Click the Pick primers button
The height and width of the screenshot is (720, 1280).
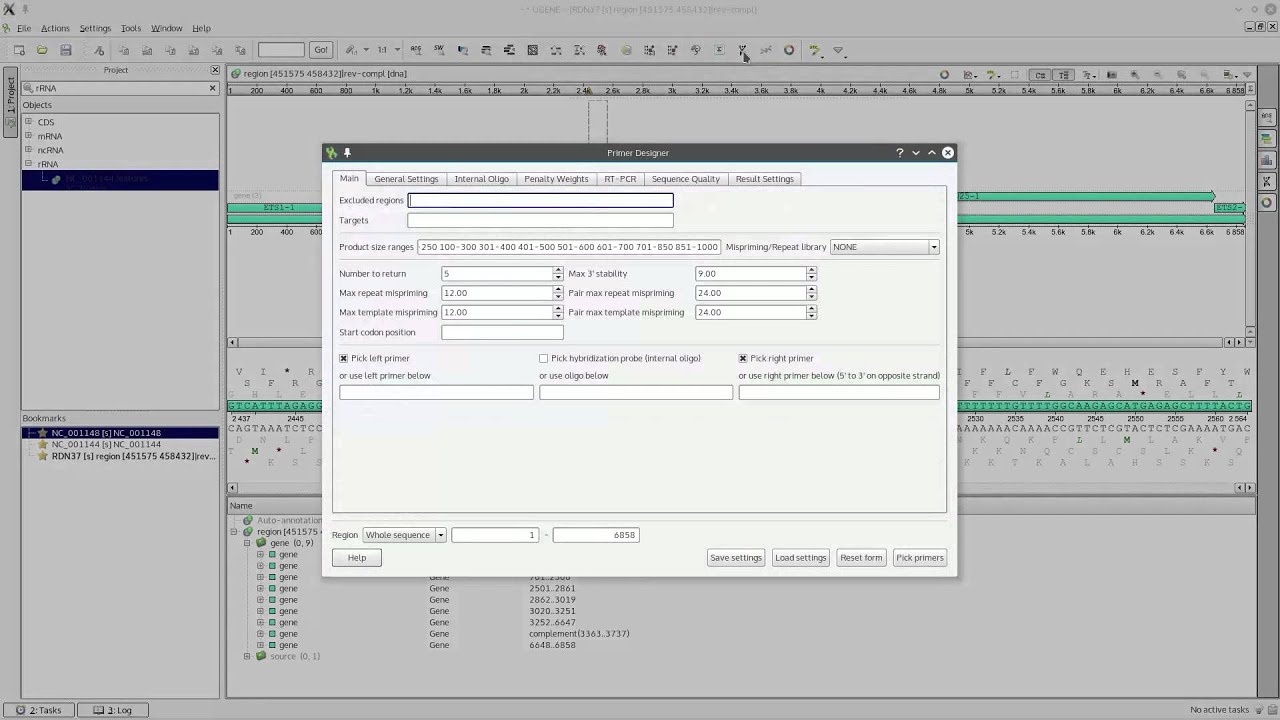[x=920, y=558]
